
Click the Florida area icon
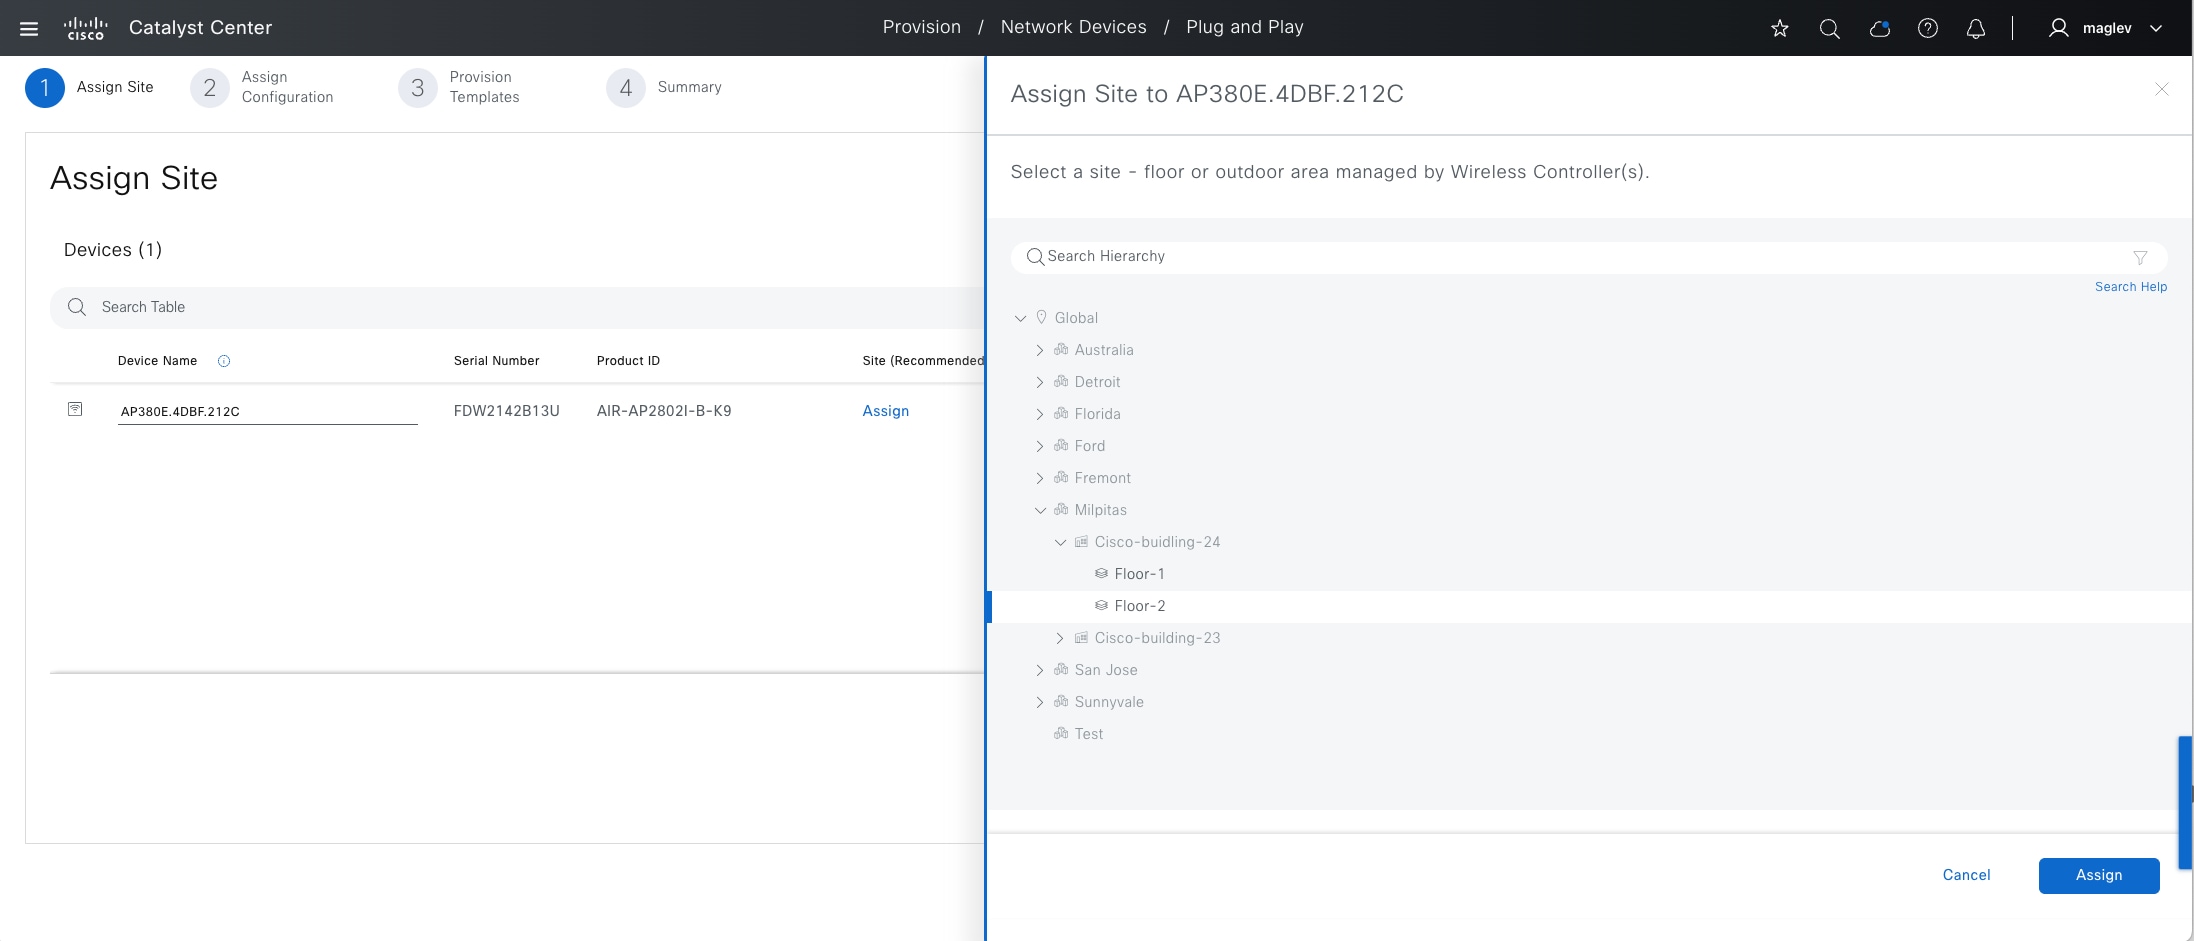click(x=1061, y=413)
